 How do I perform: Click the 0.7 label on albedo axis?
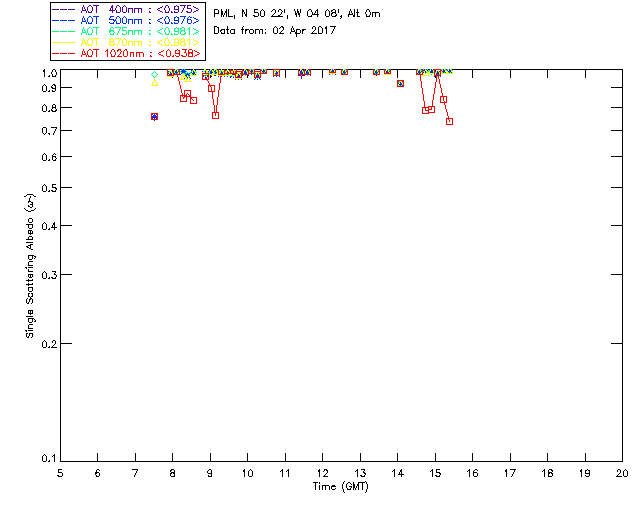click(49, 131)
